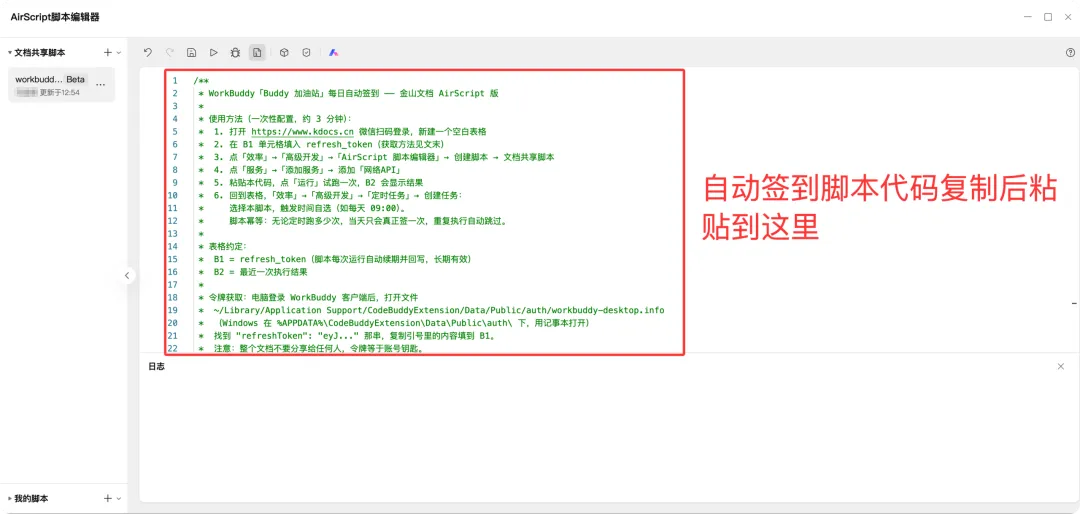This screenshot has height=514, width=1080.
Task: Close the 日志 panel
Action: (x=1061, y=367)
